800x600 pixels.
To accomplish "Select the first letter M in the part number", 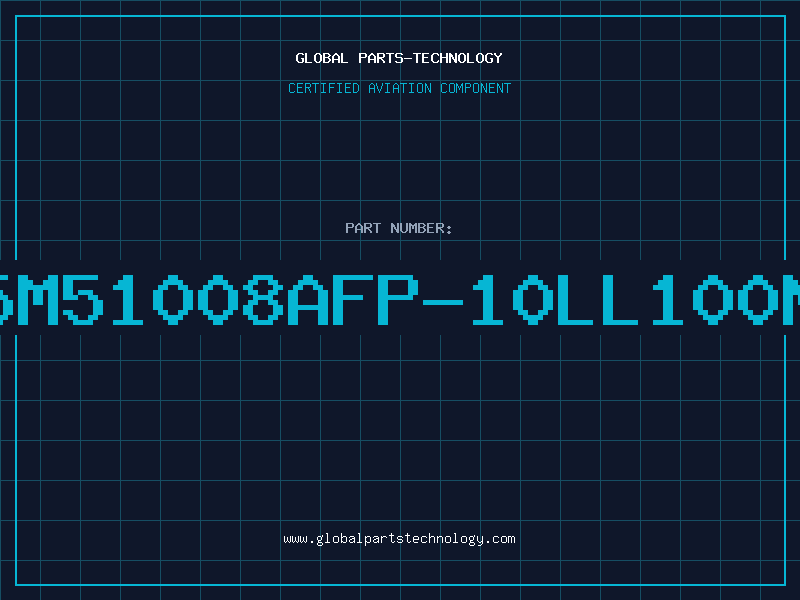I will click(x=39, y=299).
